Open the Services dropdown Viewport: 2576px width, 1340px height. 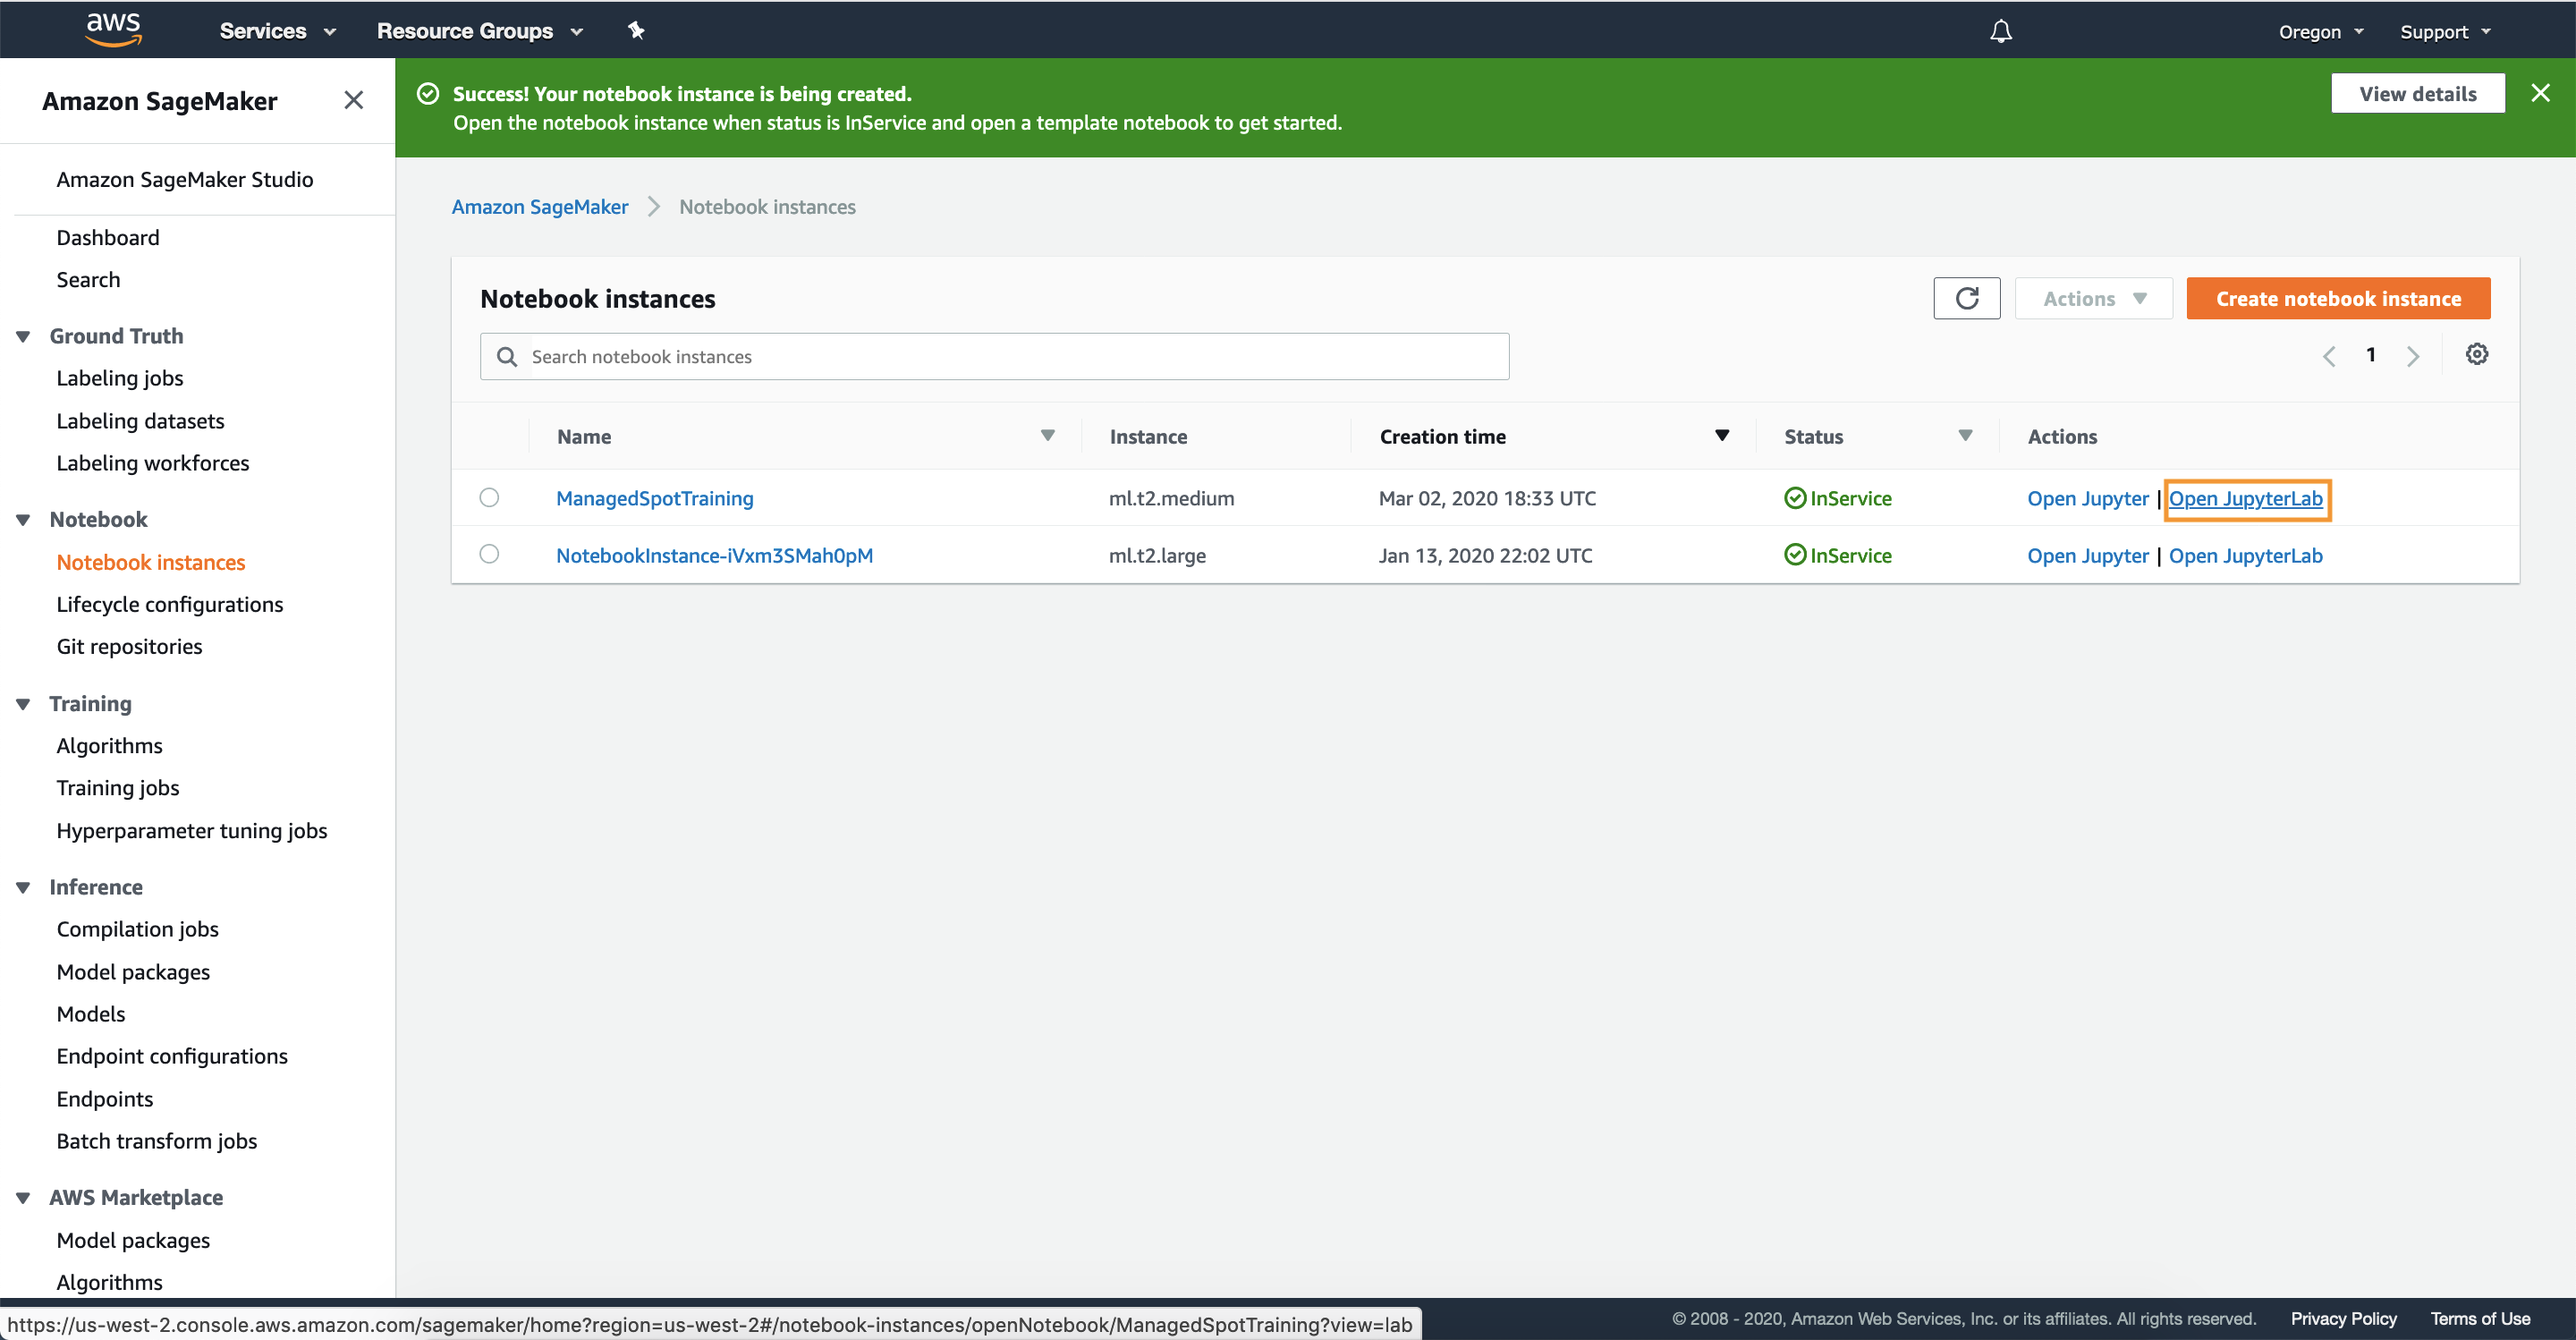click(277, 31)
